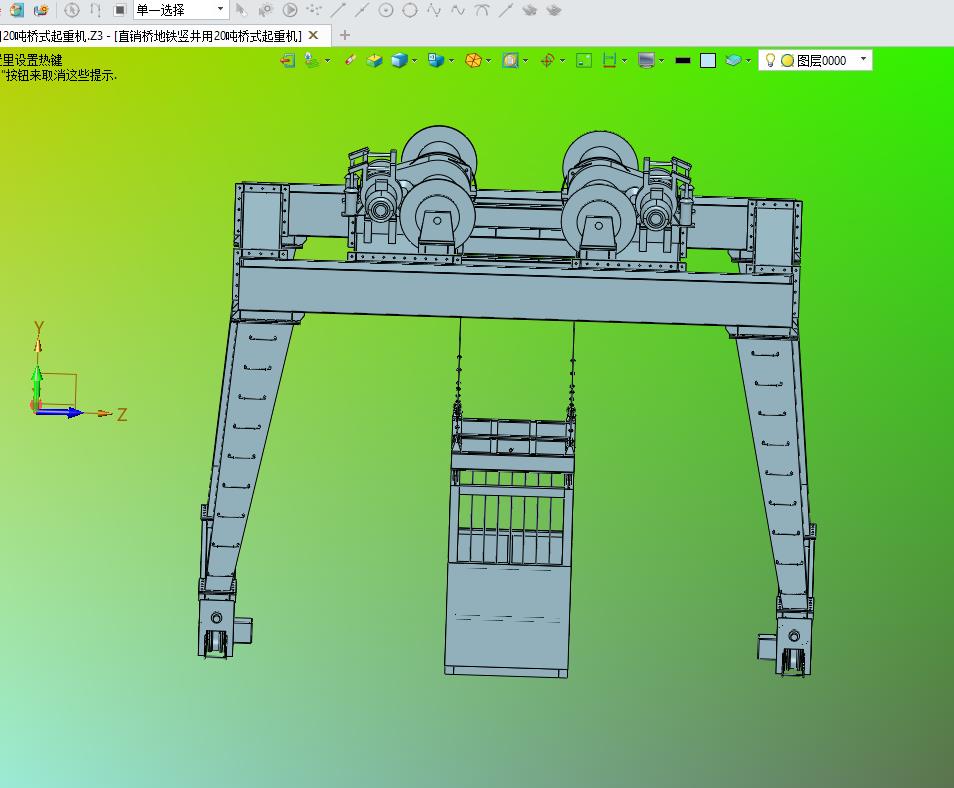Expand the 图层0000 layer dropdown

864,60
